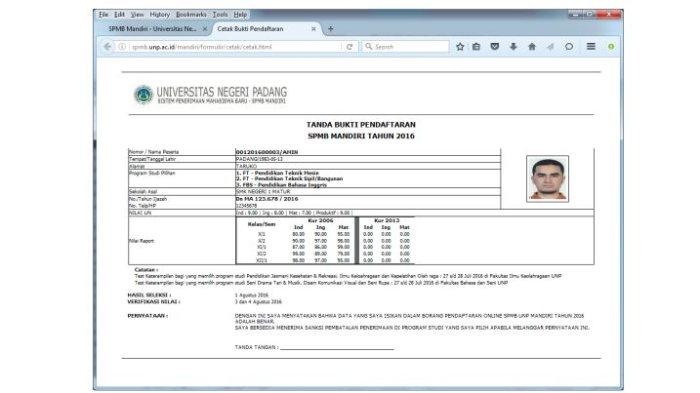Bookmark this page with the star icon
700x393 pixels.
point(460,46)
